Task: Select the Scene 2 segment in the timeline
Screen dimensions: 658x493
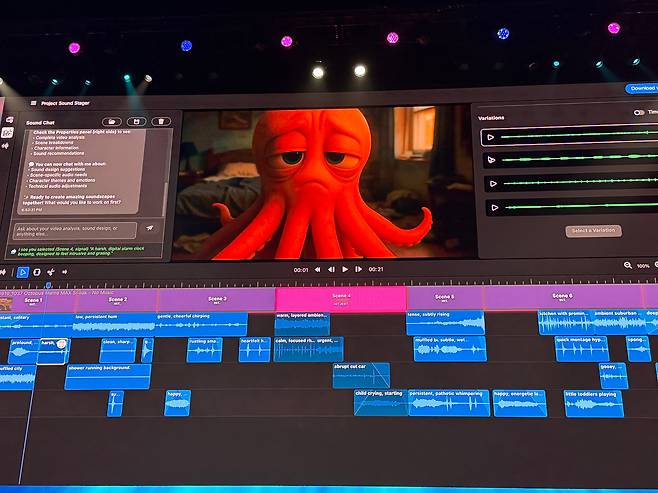Action: (x=118, y=300)
